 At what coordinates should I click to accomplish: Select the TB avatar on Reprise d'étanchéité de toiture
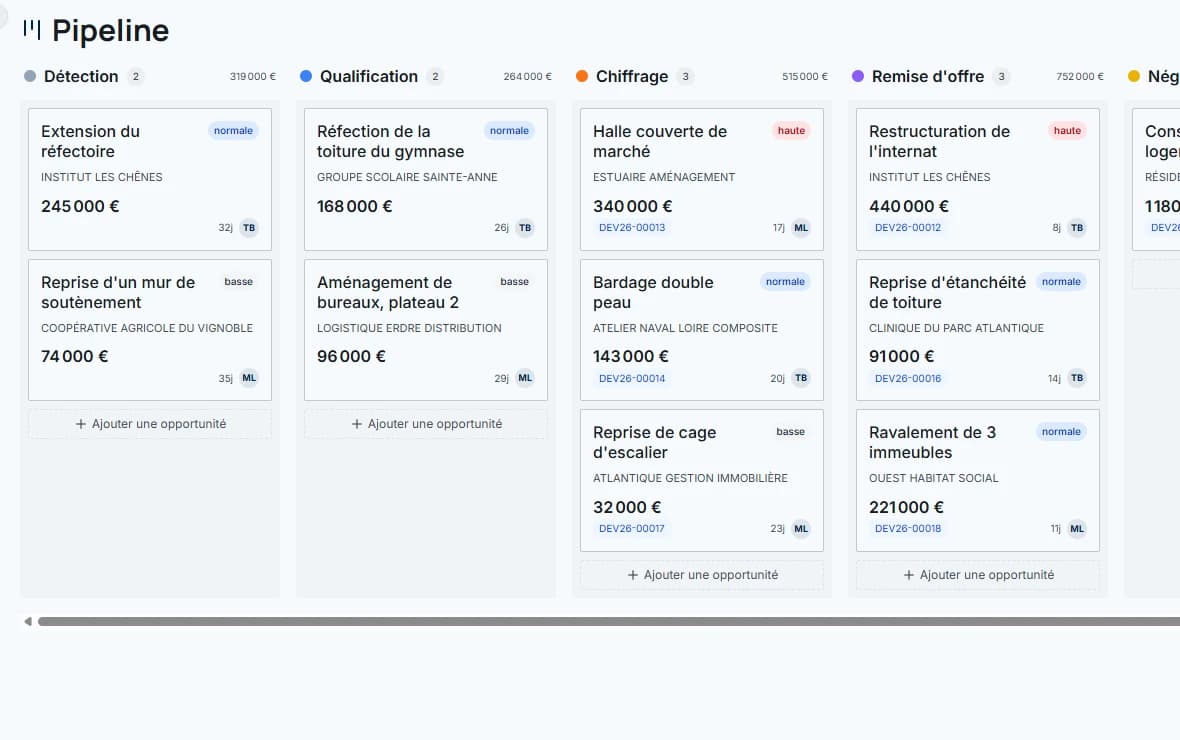point(1077,378)
